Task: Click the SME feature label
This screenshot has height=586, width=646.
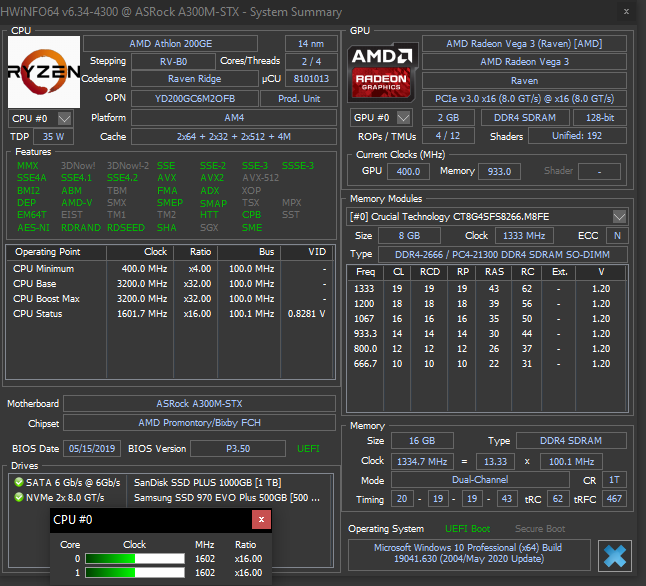Action: 252,227
